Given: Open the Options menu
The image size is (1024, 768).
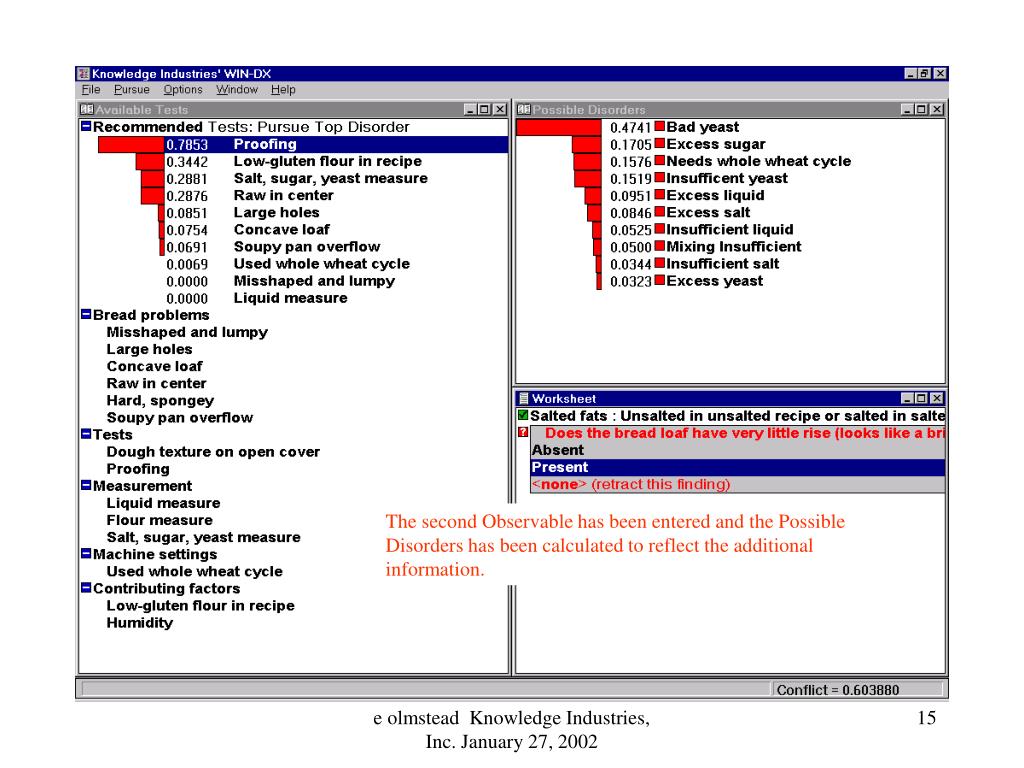Looking at the screenshot, I should click(x=183, y=90).
